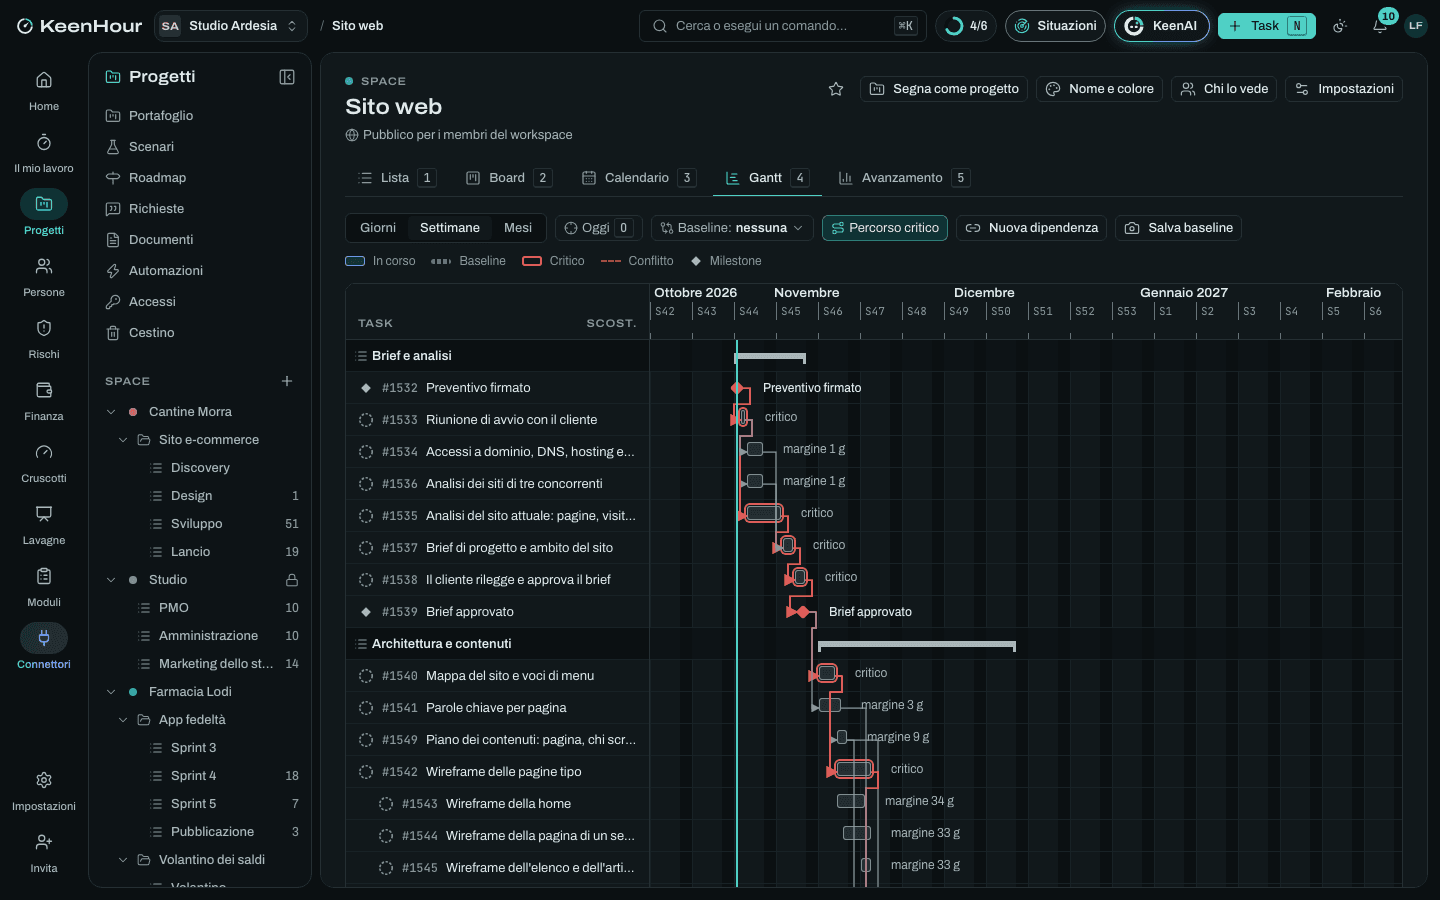1440x900 pixels.
Task: Click the Invita add-person icon
Action: tap(44, 842)
